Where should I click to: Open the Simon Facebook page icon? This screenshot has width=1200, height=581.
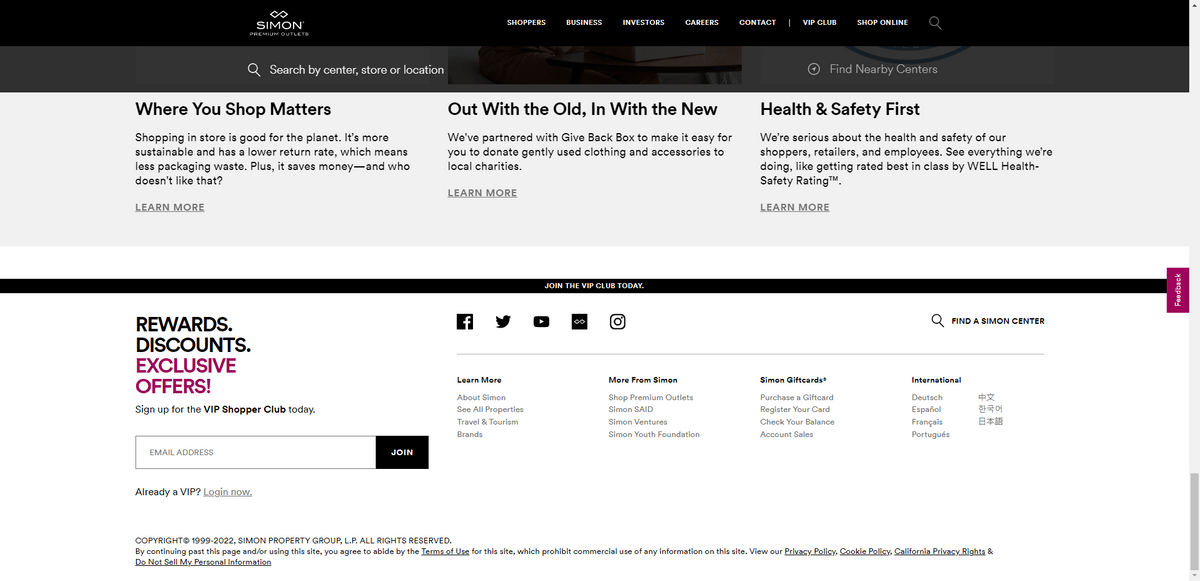465,321
